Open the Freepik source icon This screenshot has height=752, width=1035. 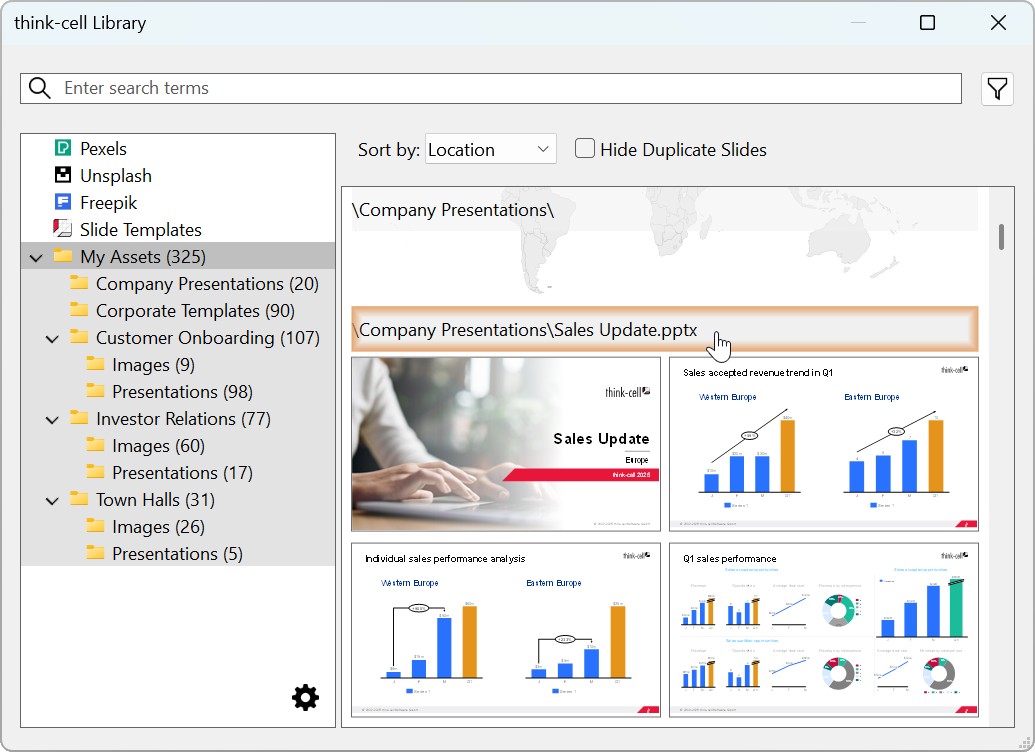pos(63,203)
